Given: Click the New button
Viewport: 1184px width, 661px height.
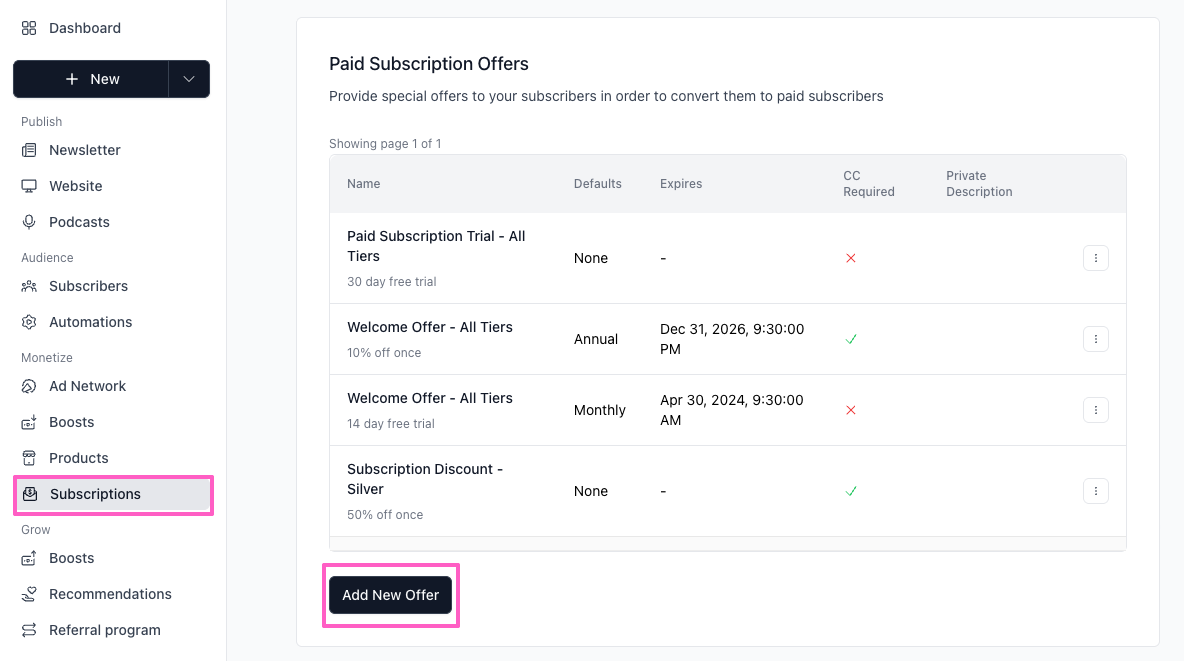Looking at the screenshot, I should pyautogui.click(x=91, y=79).
